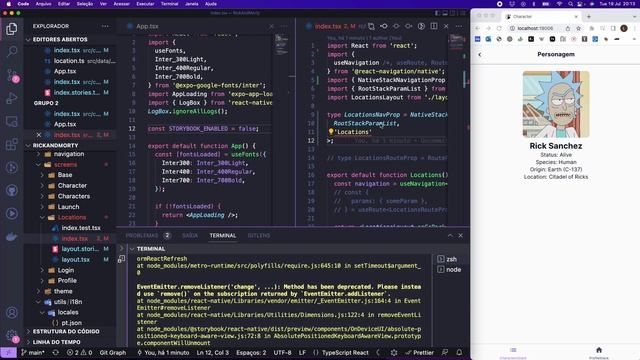
Task: Expand LINHA DO TEMPO section
Action: pyautogui.click(x=56, y=342)
